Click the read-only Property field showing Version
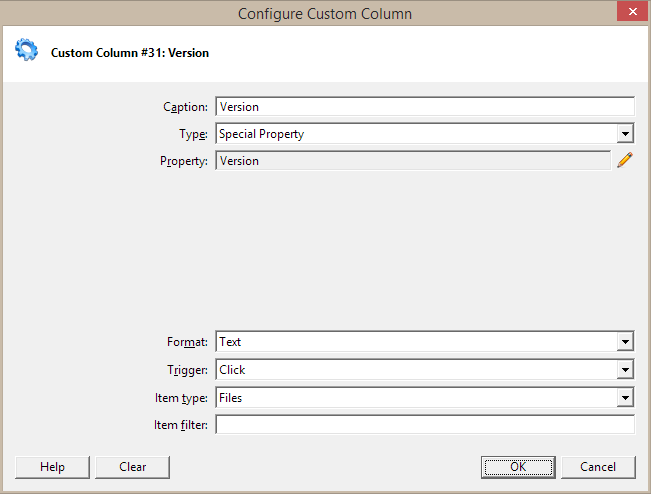651x494 pixels. [x=412, y=161]
